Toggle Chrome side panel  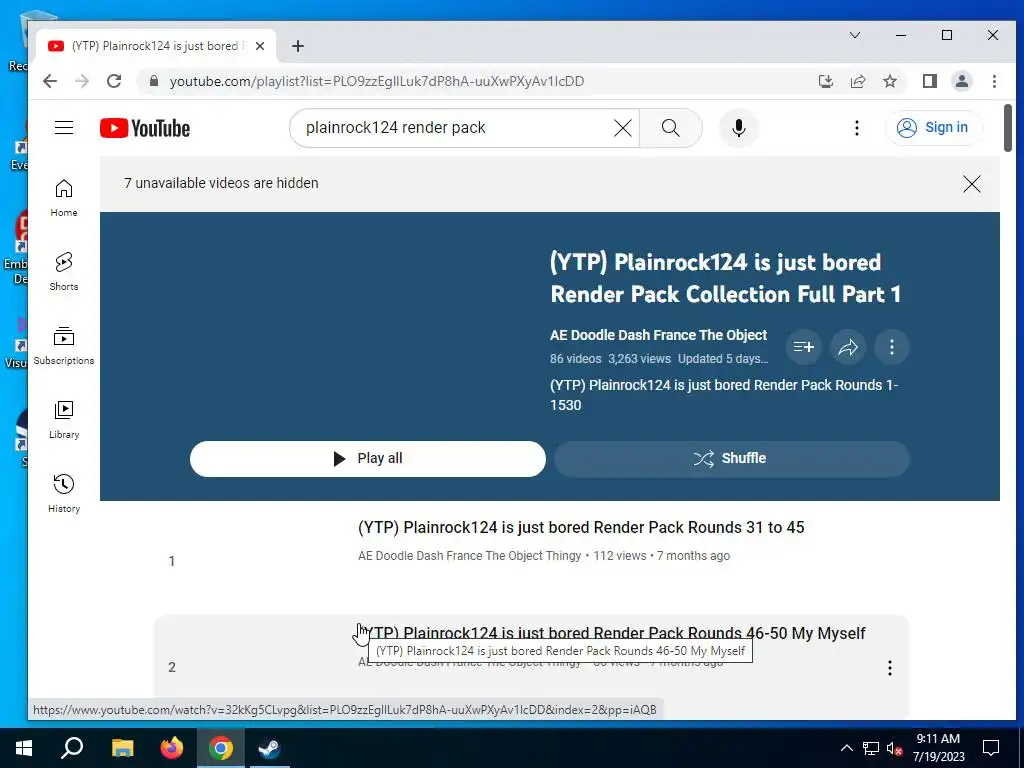click(x=929, y=81)
